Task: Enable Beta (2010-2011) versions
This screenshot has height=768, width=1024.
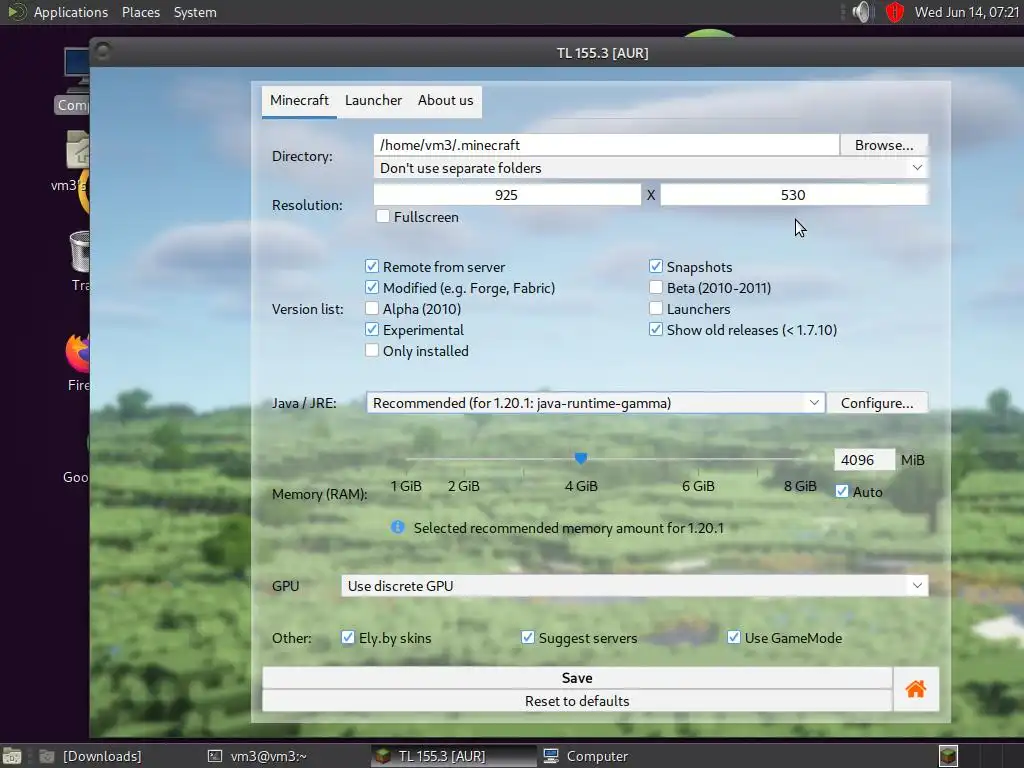Action: pos(656,287)
